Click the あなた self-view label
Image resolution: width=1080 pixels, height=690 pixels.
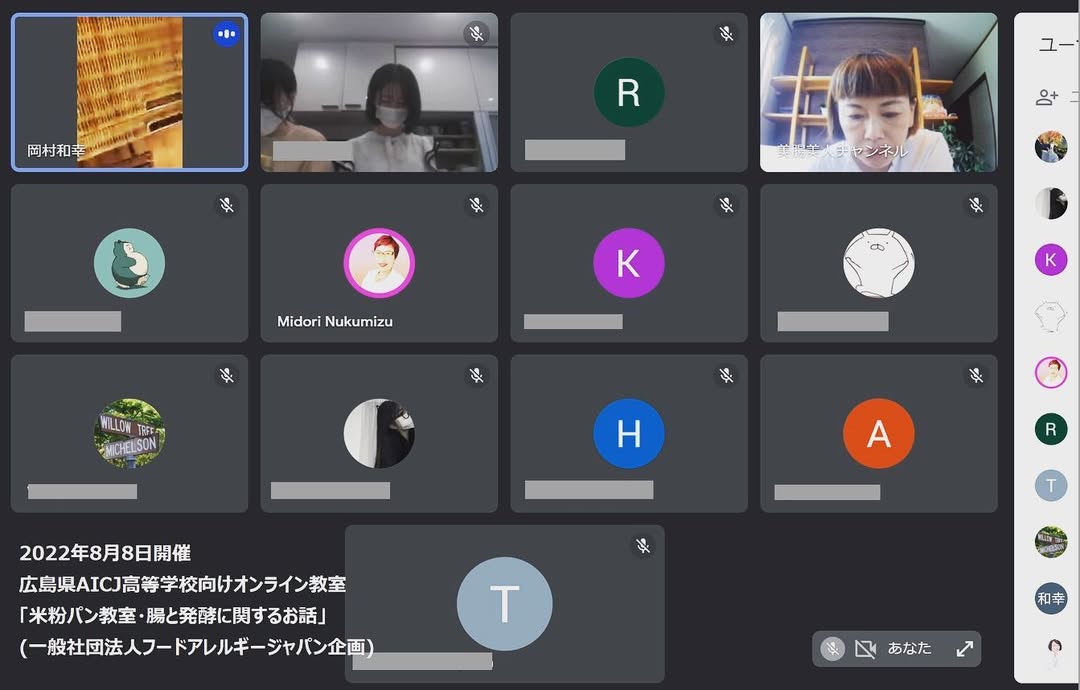(909, 648)
